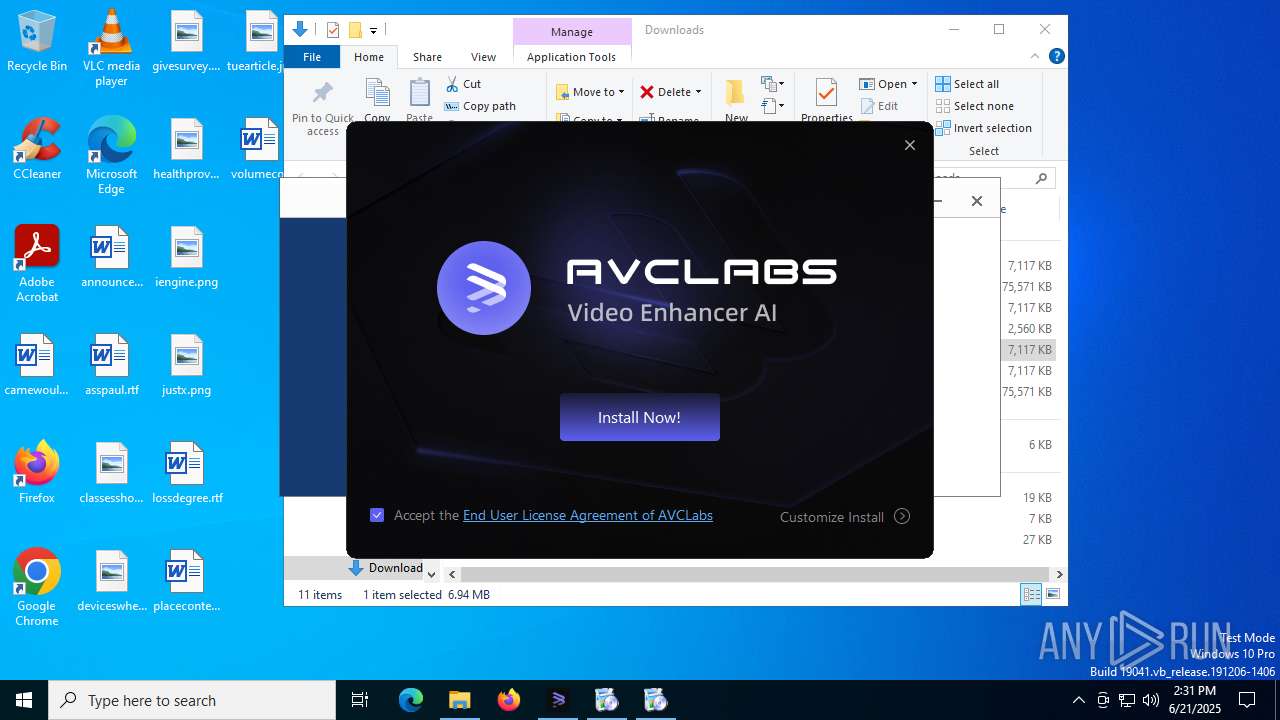Image resolution: width=1280 pixels, height=720 pixels.
Task: Open VLC media player desktop icon
Action: click(x=111, y=48)
